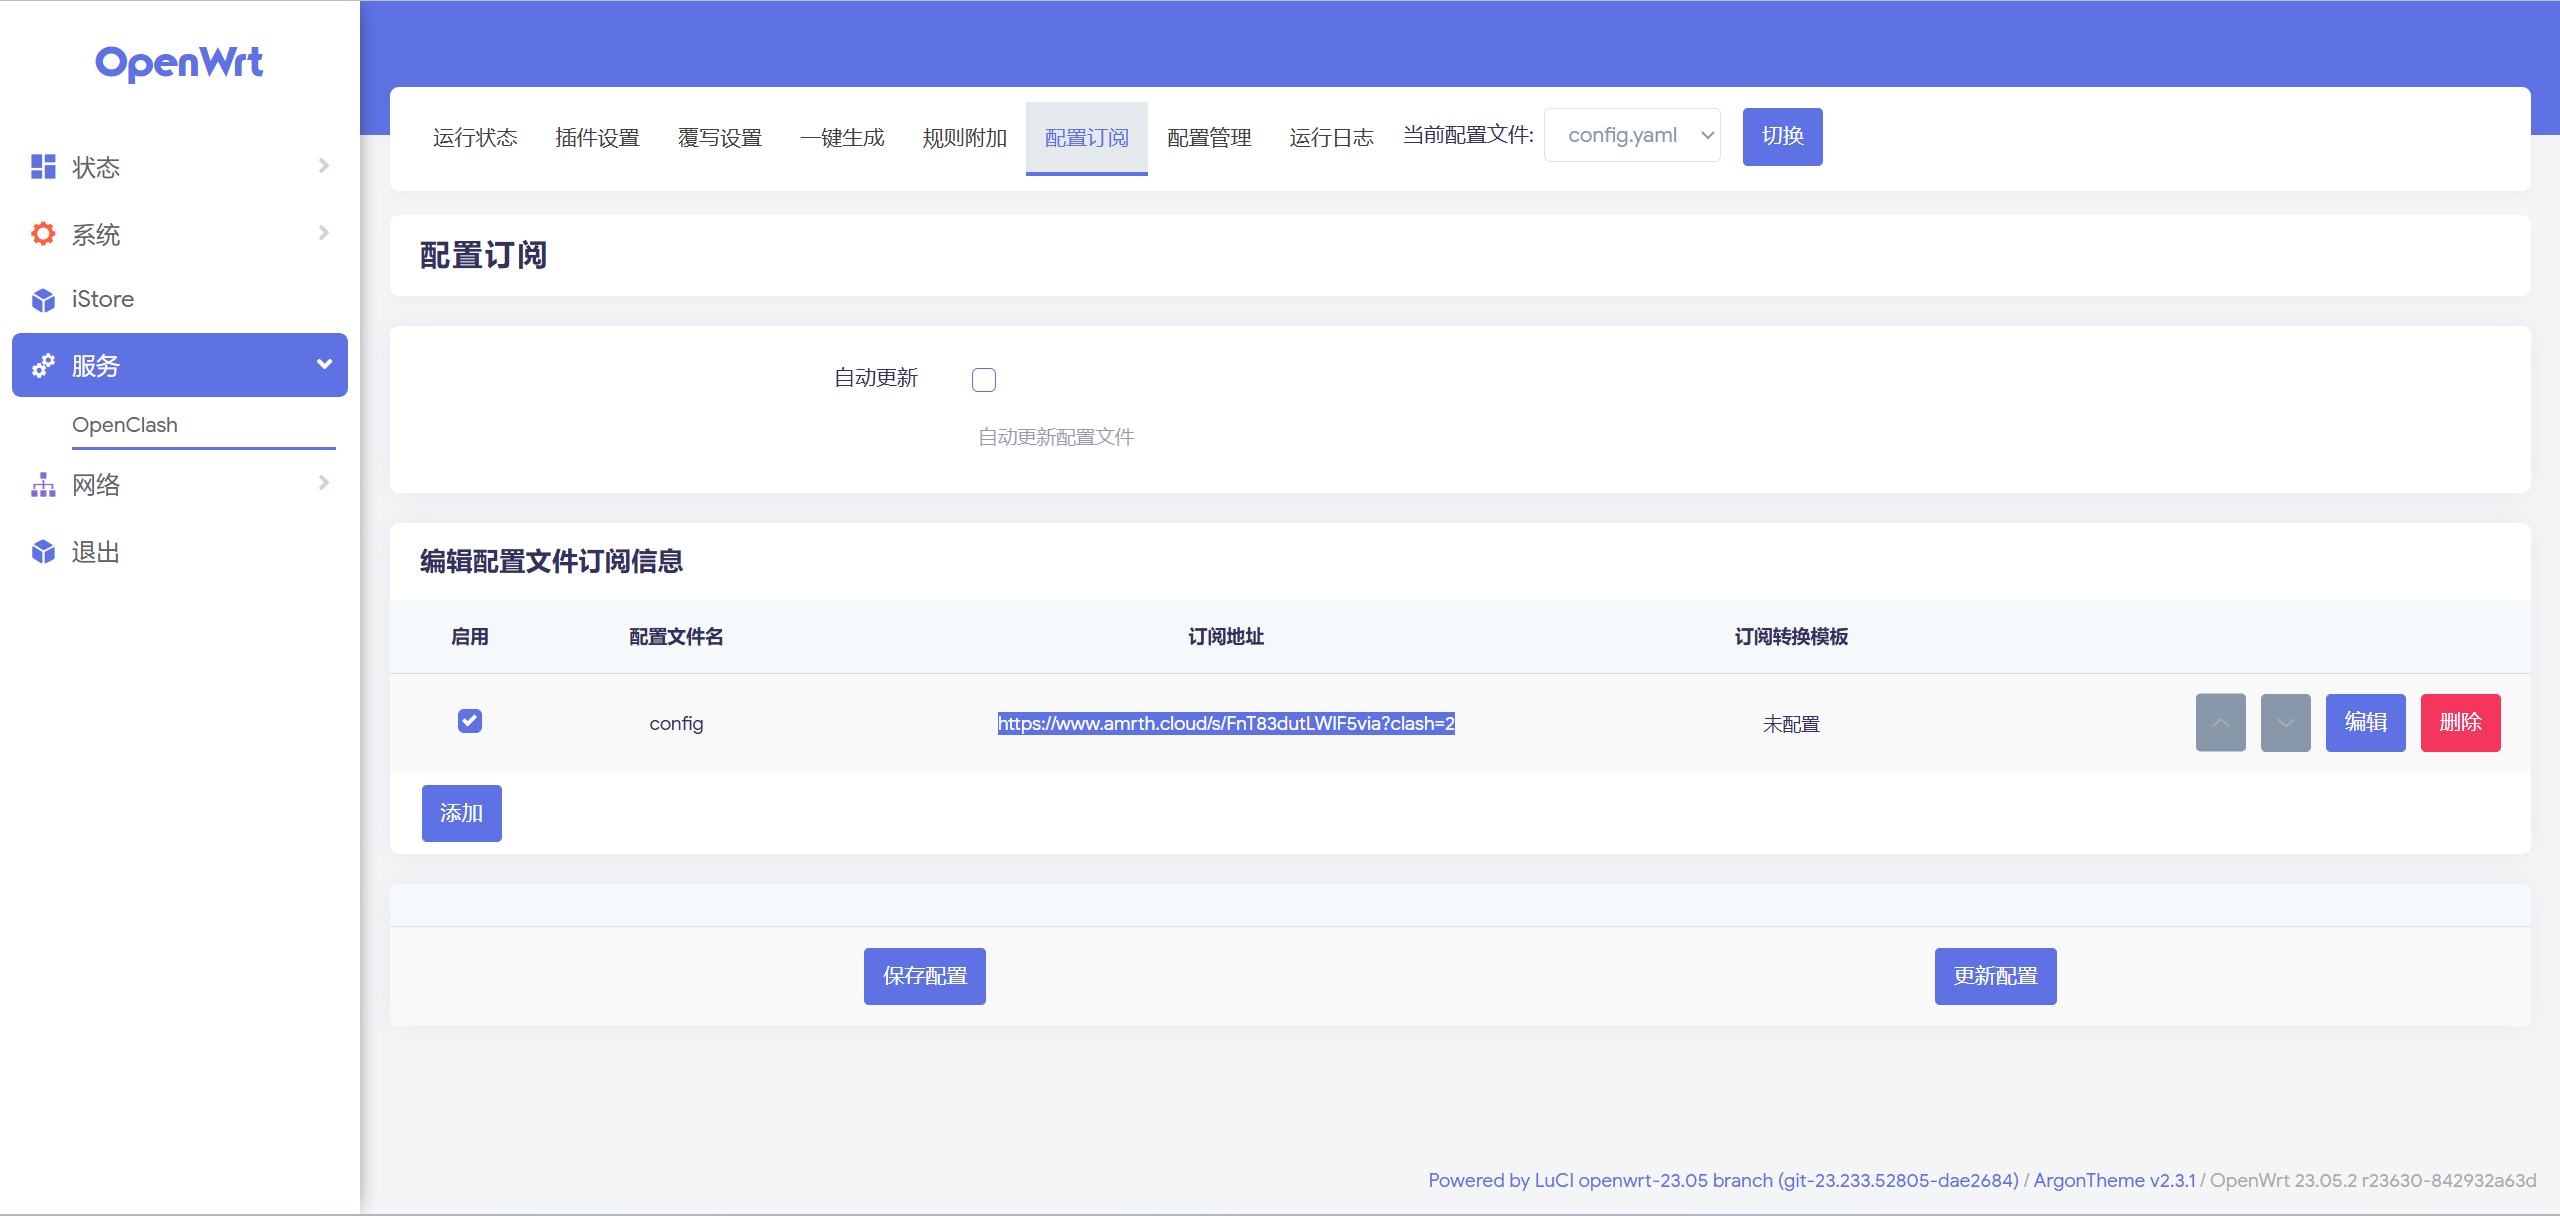Viewport: 2560px width, 1216px height.
Task: Click the status grid icon in sidebar
Action: [43, 167]
